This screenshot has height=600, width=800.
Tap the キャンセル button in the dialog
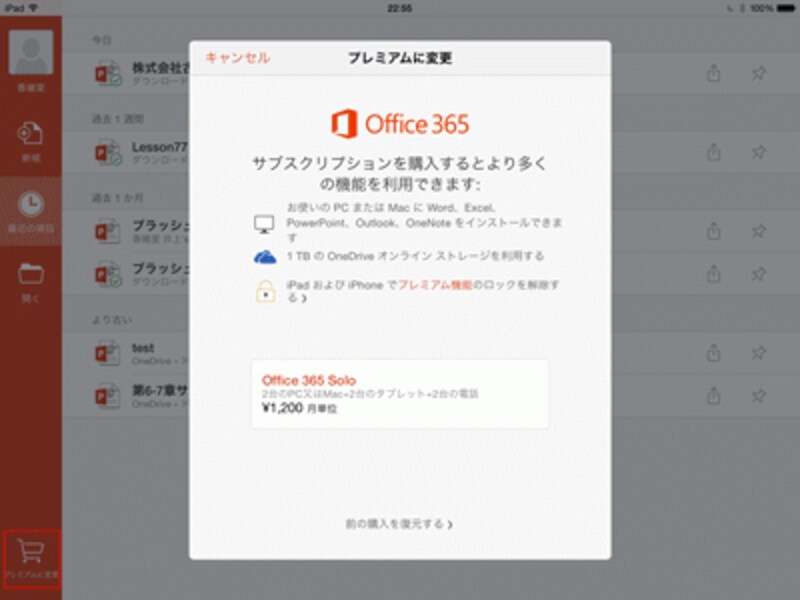(238, 58)
